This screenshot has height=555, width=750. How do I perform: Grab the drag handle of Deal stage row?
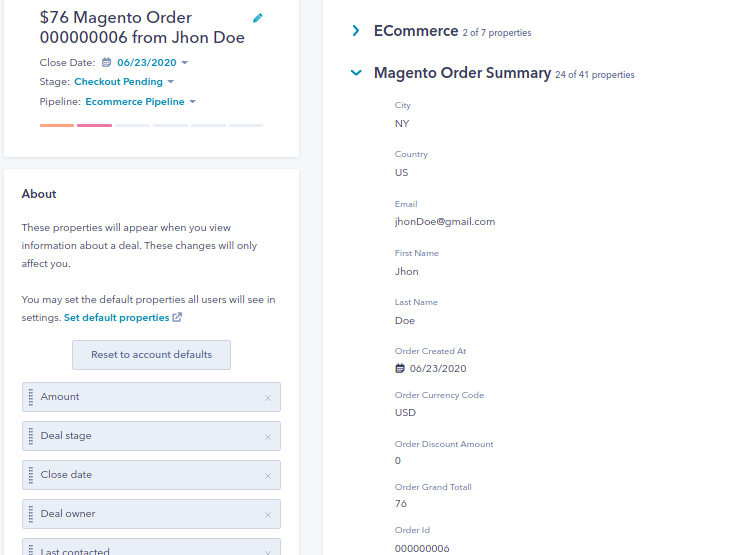click(31, 436)
